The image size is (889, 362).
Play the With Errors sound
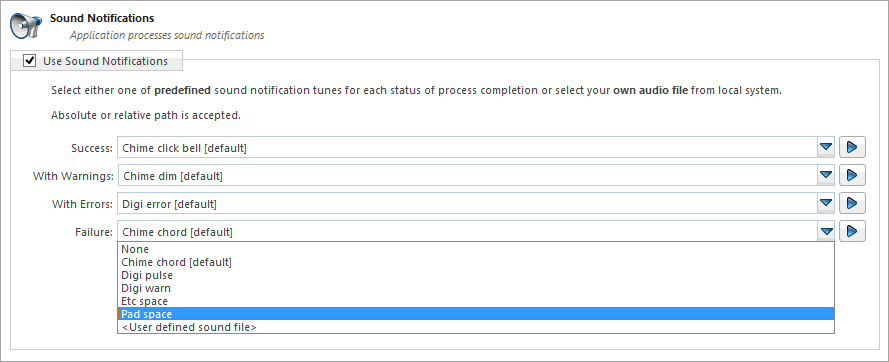852,203
